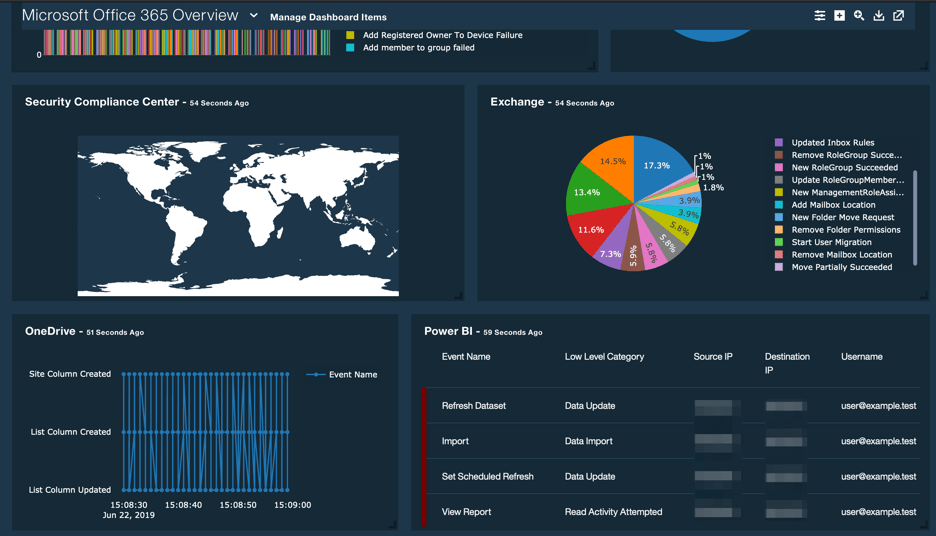Click the world map in Security Compliance Center
The height and width of the screenshot is (536, 936).
[x=238, y=215]
